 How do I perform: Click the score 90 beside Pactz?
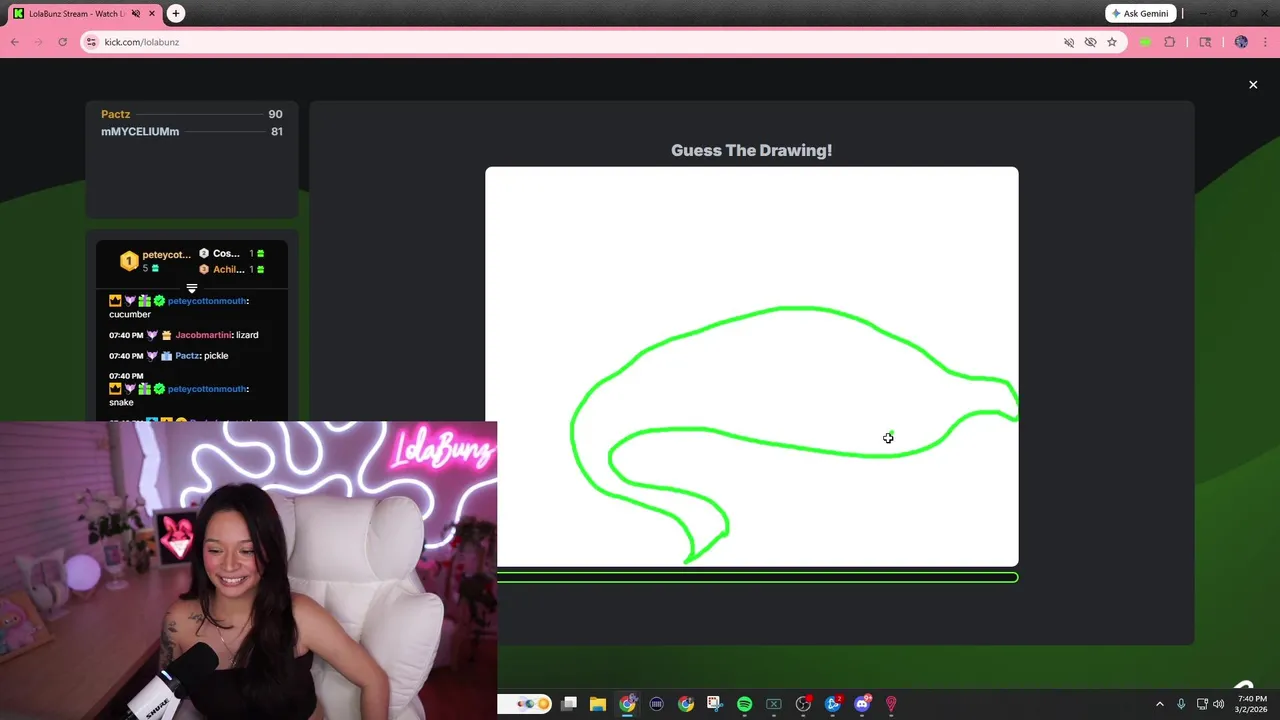click(x=275, y=114)
